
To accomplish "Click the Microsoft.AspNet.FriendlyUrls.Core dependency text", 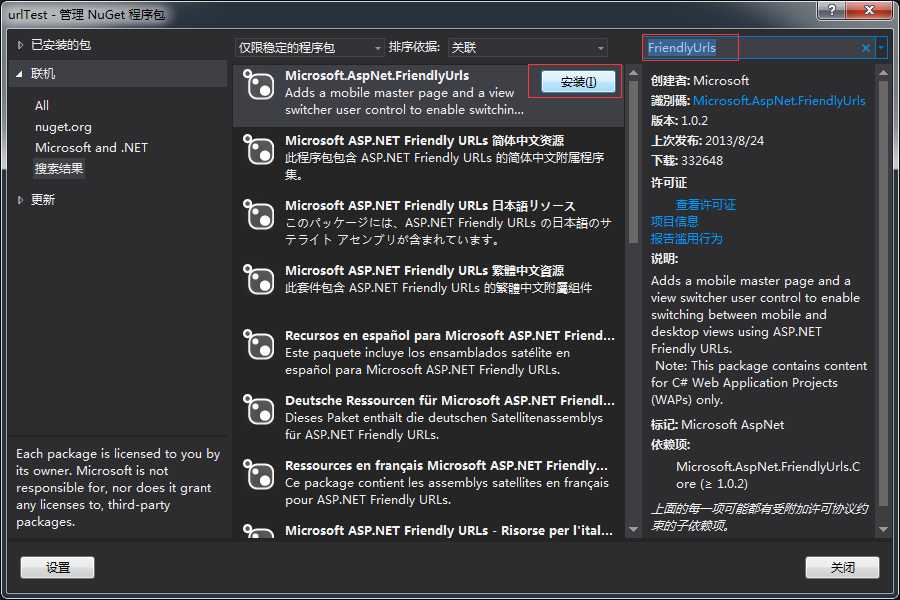I will point(768,475).
